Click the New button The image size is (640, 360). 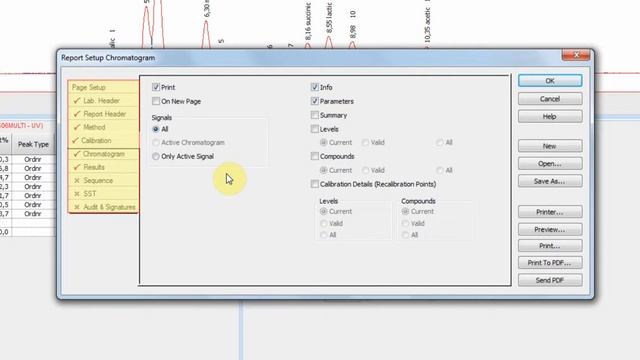(550, 146)
